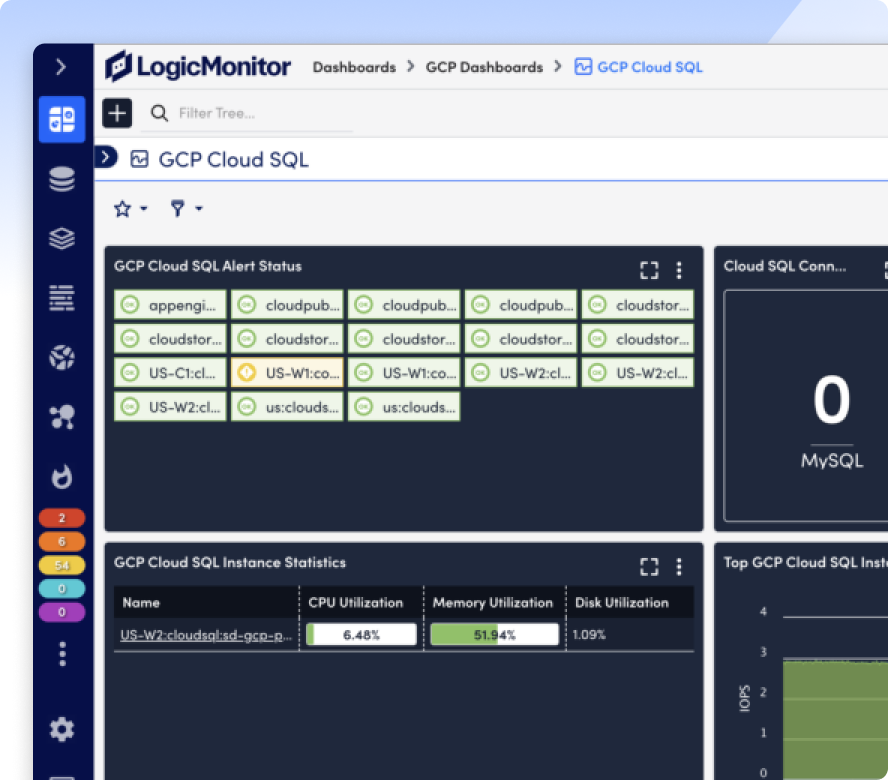
Task: Click the yellow warning US-W1:co... tile
Action: point(287,373)
